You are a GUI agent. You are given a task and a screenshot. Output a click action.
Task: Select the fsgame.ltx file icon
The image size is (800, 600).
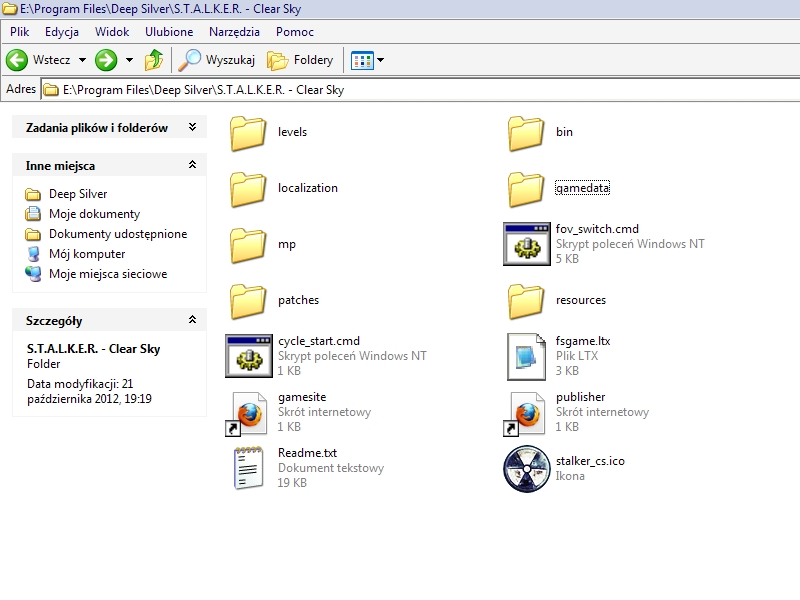click(526, 357)
